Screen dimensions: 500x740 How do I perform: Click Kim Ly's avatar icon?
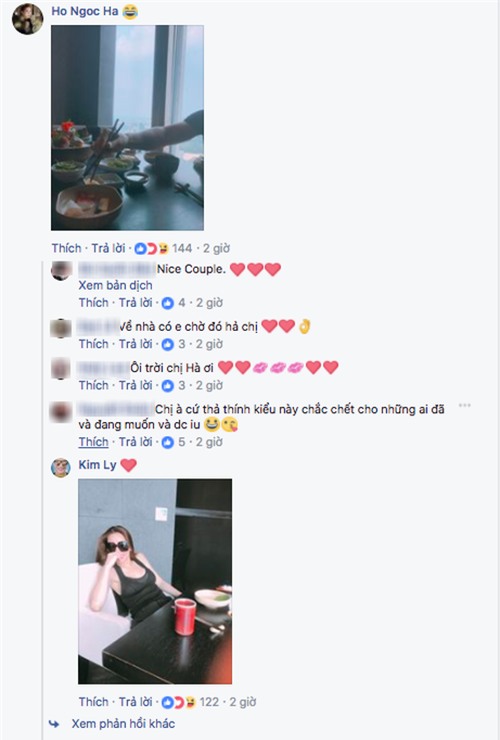(60, 467)
